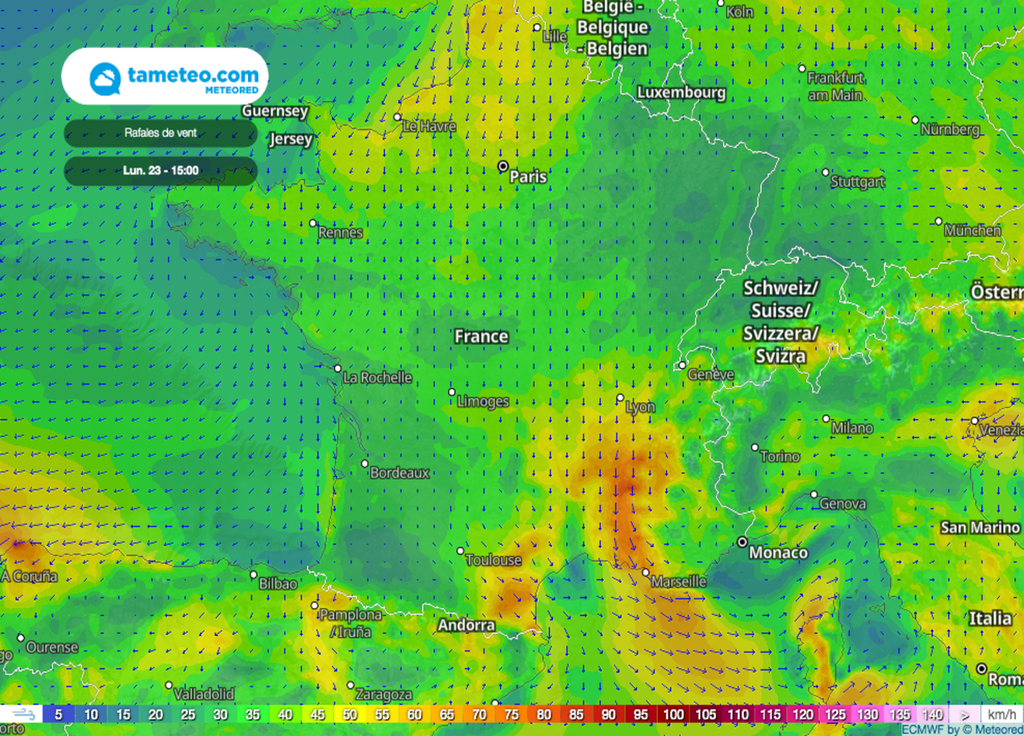
Task: Click the Schweiz/Suisse/Svizzera/Svizra label
Action: pyautogui.click(x=780, y=322)
